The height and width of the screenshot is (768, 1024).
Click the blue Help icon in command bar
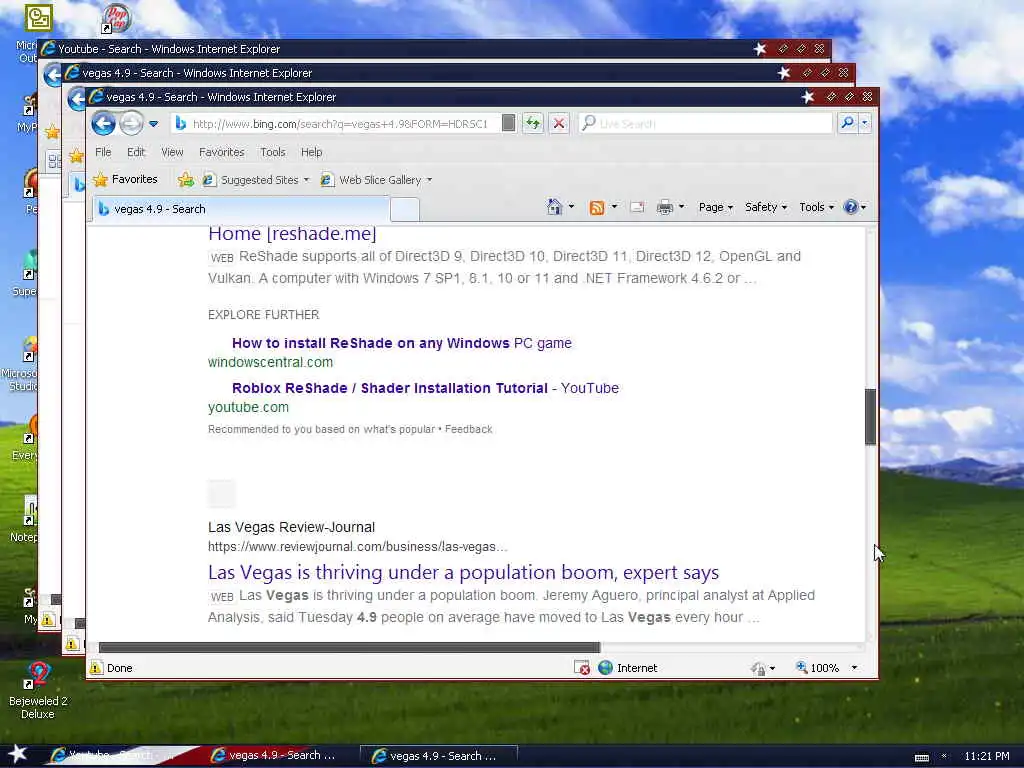(850, 207)
